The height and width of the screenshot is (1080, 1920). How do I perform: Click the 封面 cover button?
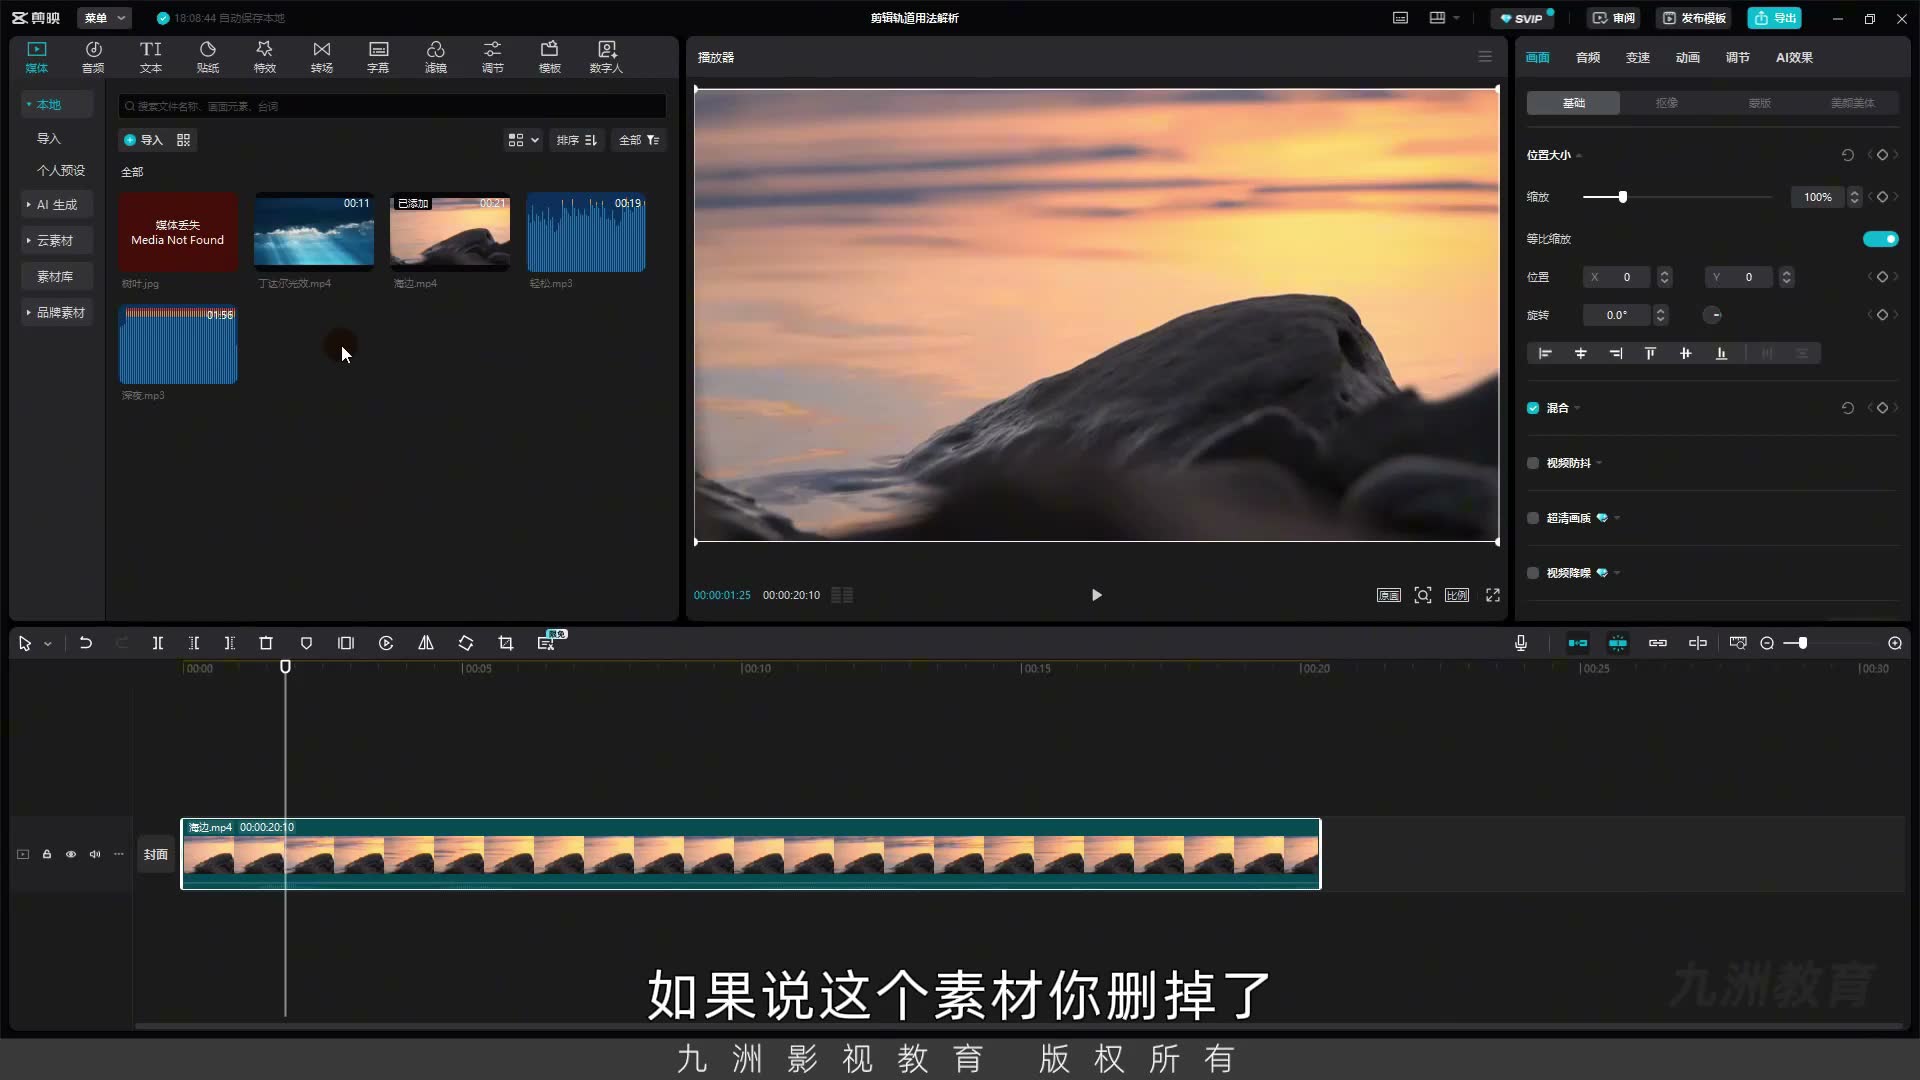click(155, 854)
